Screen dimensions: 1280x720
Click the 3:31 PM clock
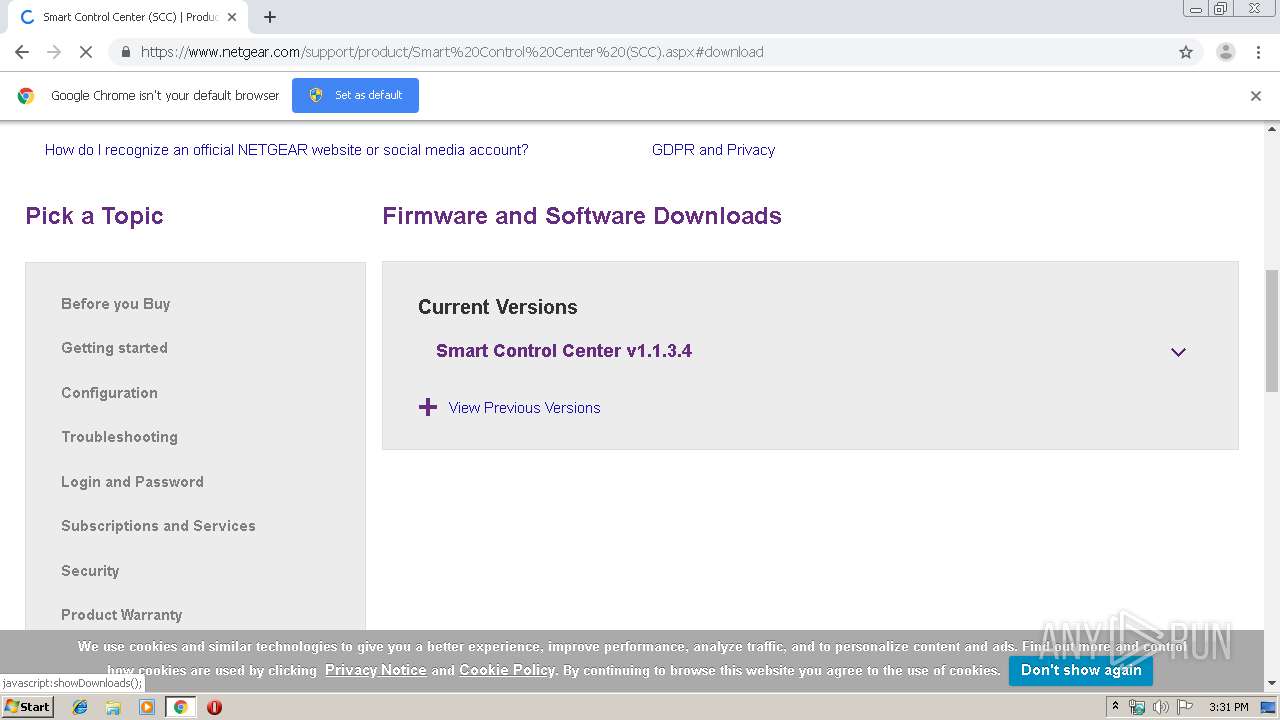coord(1229,707)
